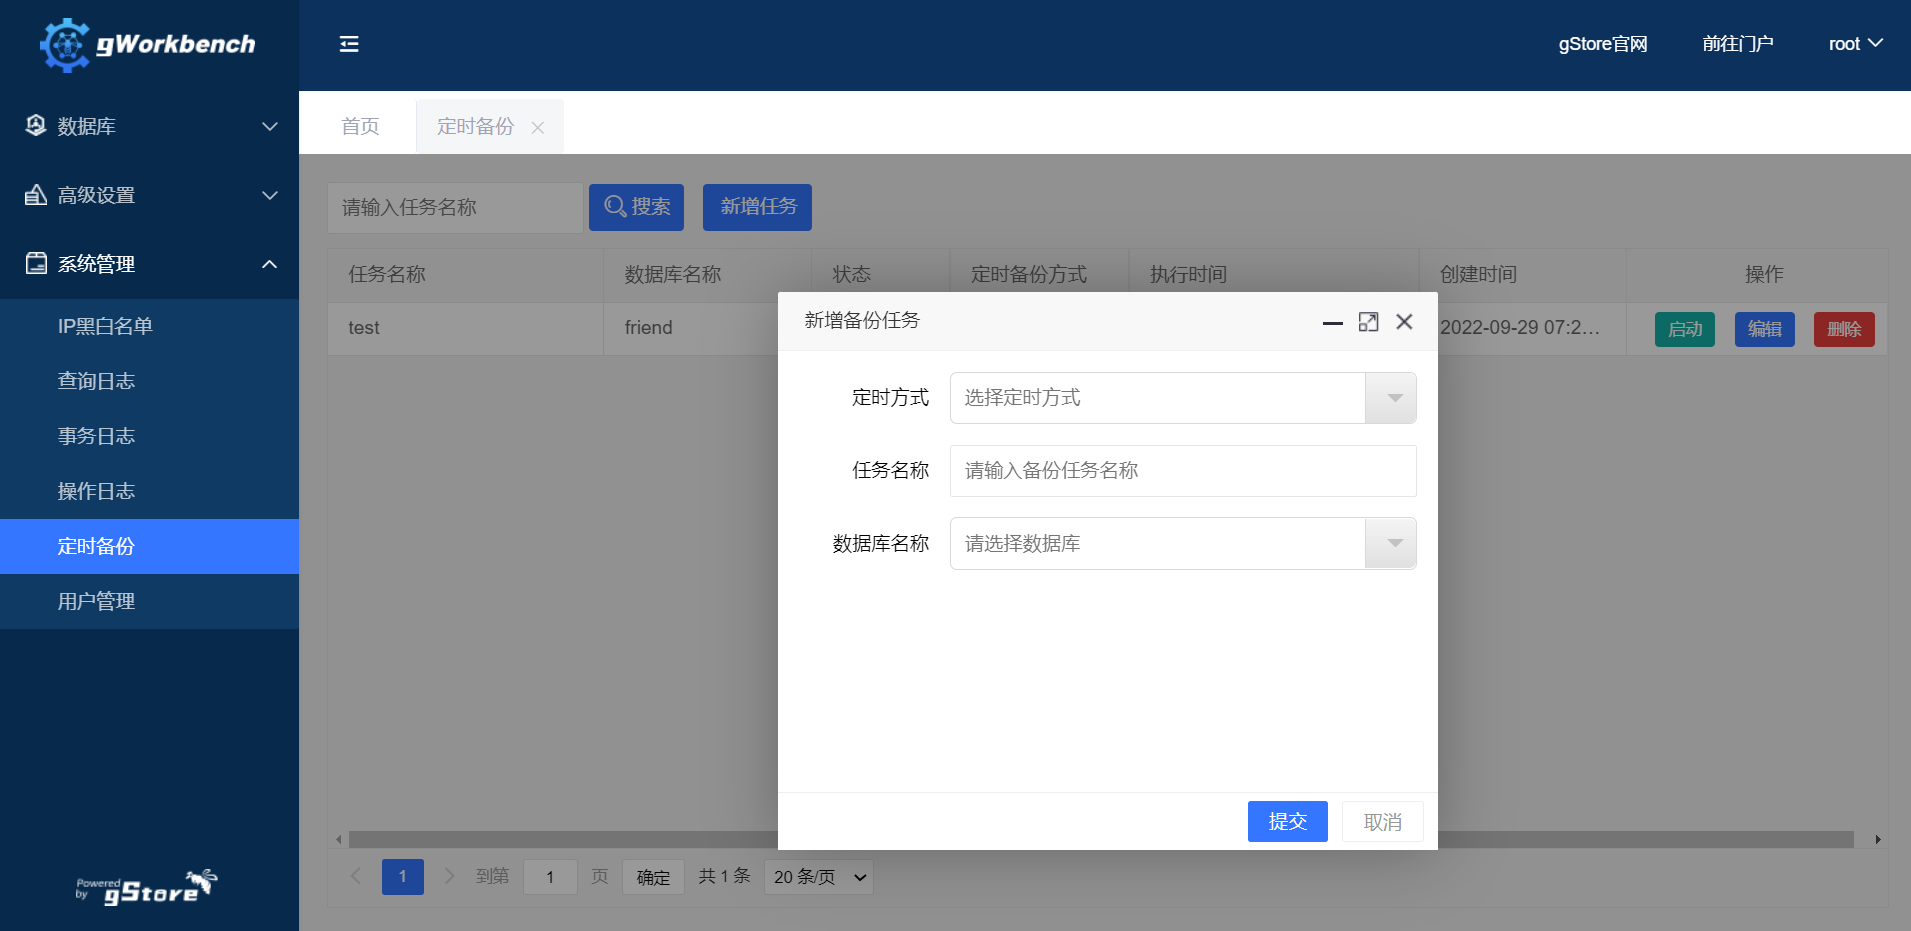The image size is (1911, 931).
Task: Click the system management (系统管理) icon
Action: pos(36,263)
